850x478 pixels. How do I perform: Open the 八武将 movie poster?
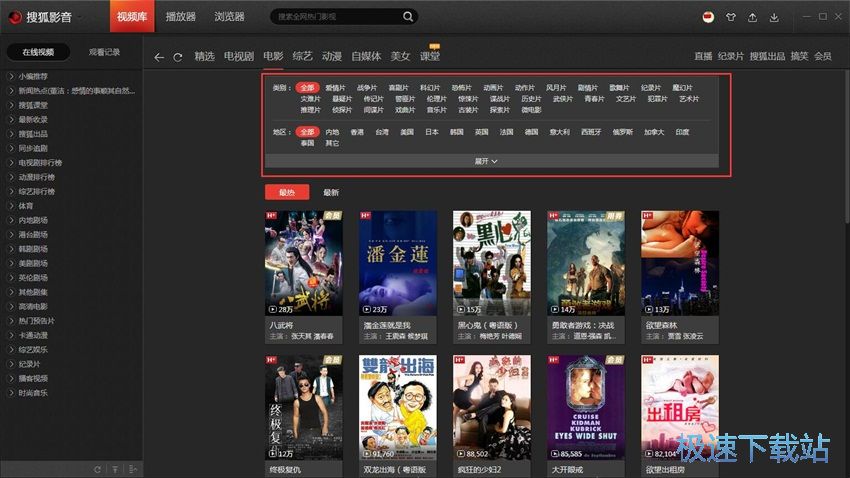coord(304,263)
